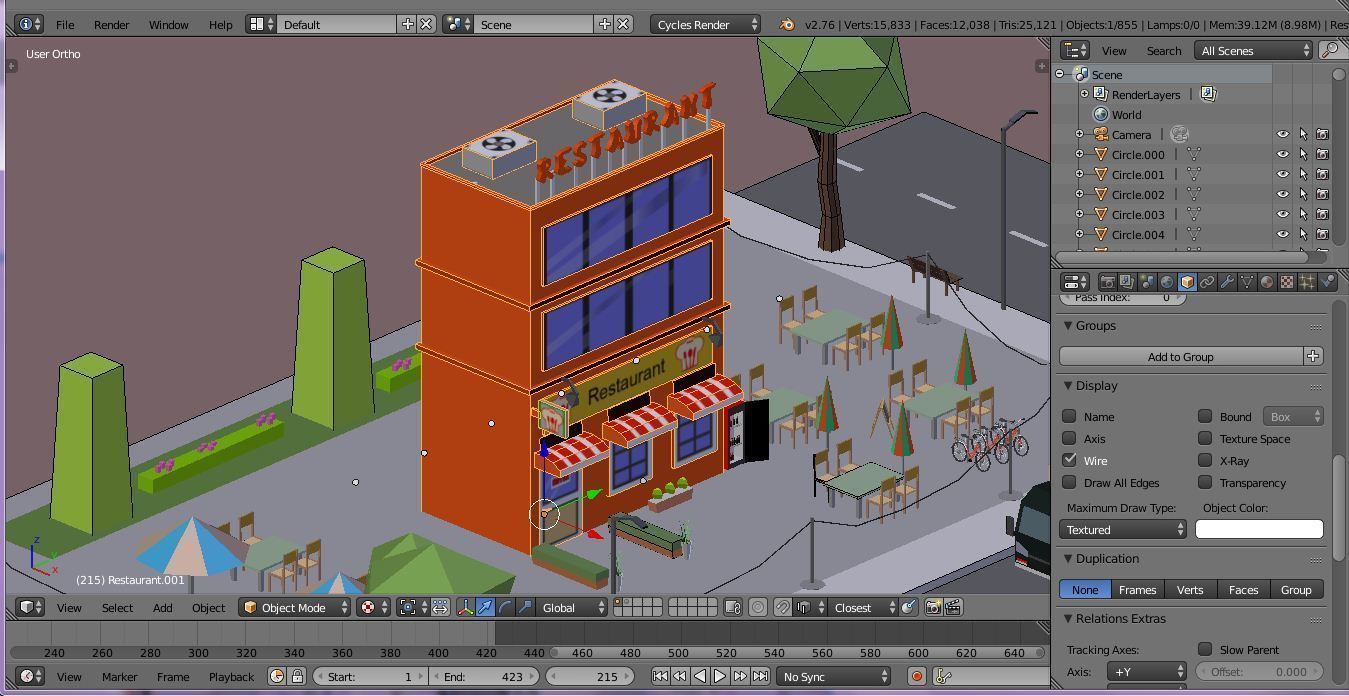Enable the Texture Space checkbox
The width and height of the screenshot is (1349, 696).
coord(1205,438)
